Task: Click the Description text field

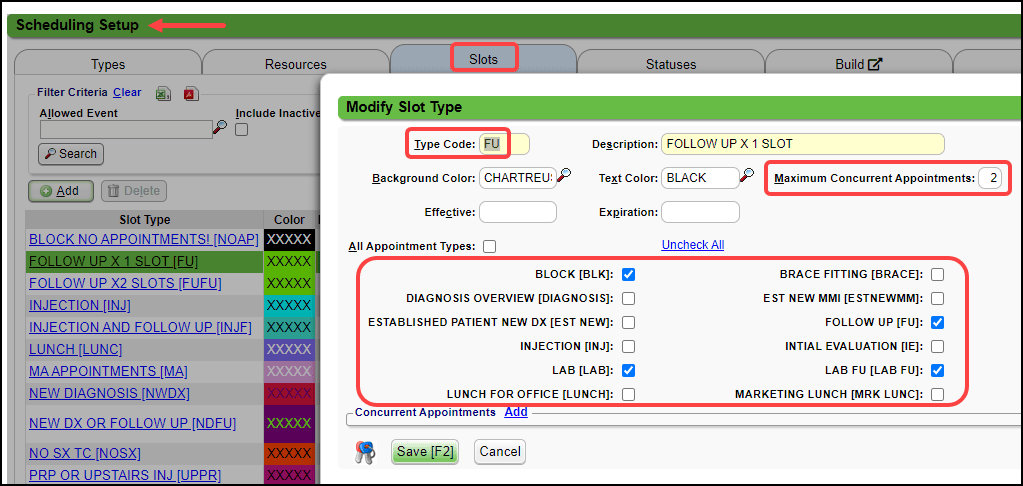Action: (802, 144)
